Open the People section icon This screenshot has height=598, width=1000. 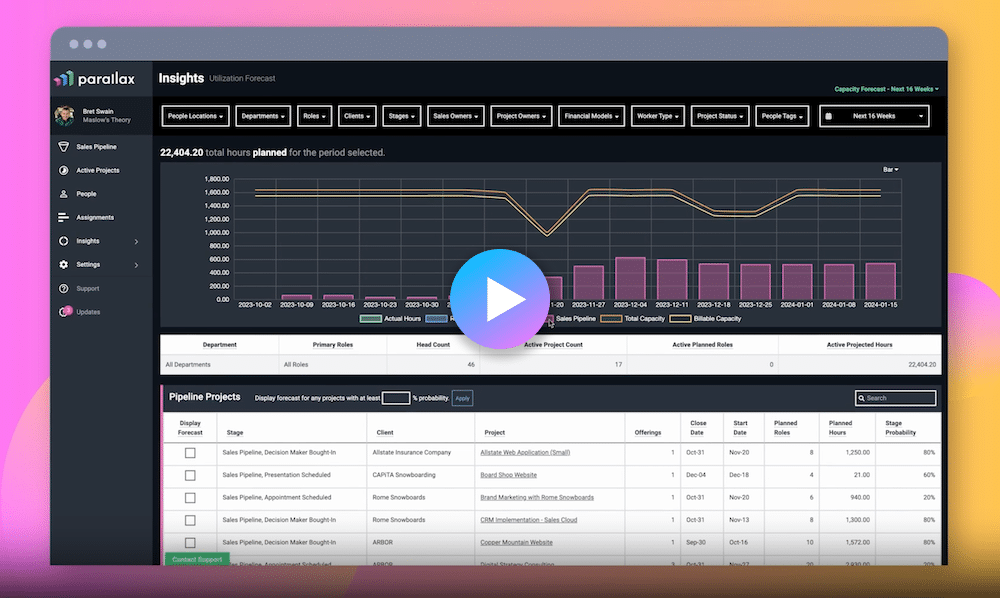[63, 194]
